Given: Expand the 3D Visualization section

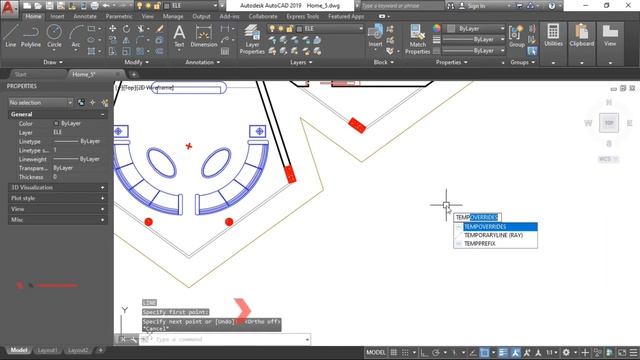Looking at the screenshot, I should point(58,188).
